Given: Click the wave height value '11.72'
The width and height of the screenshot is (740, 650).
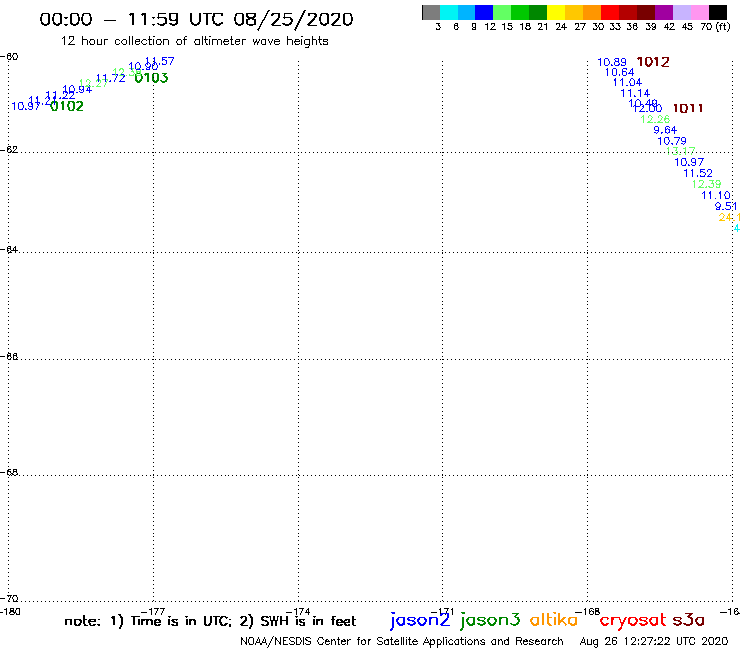Looking at the screenshot, I should click(x=111, y=78).
